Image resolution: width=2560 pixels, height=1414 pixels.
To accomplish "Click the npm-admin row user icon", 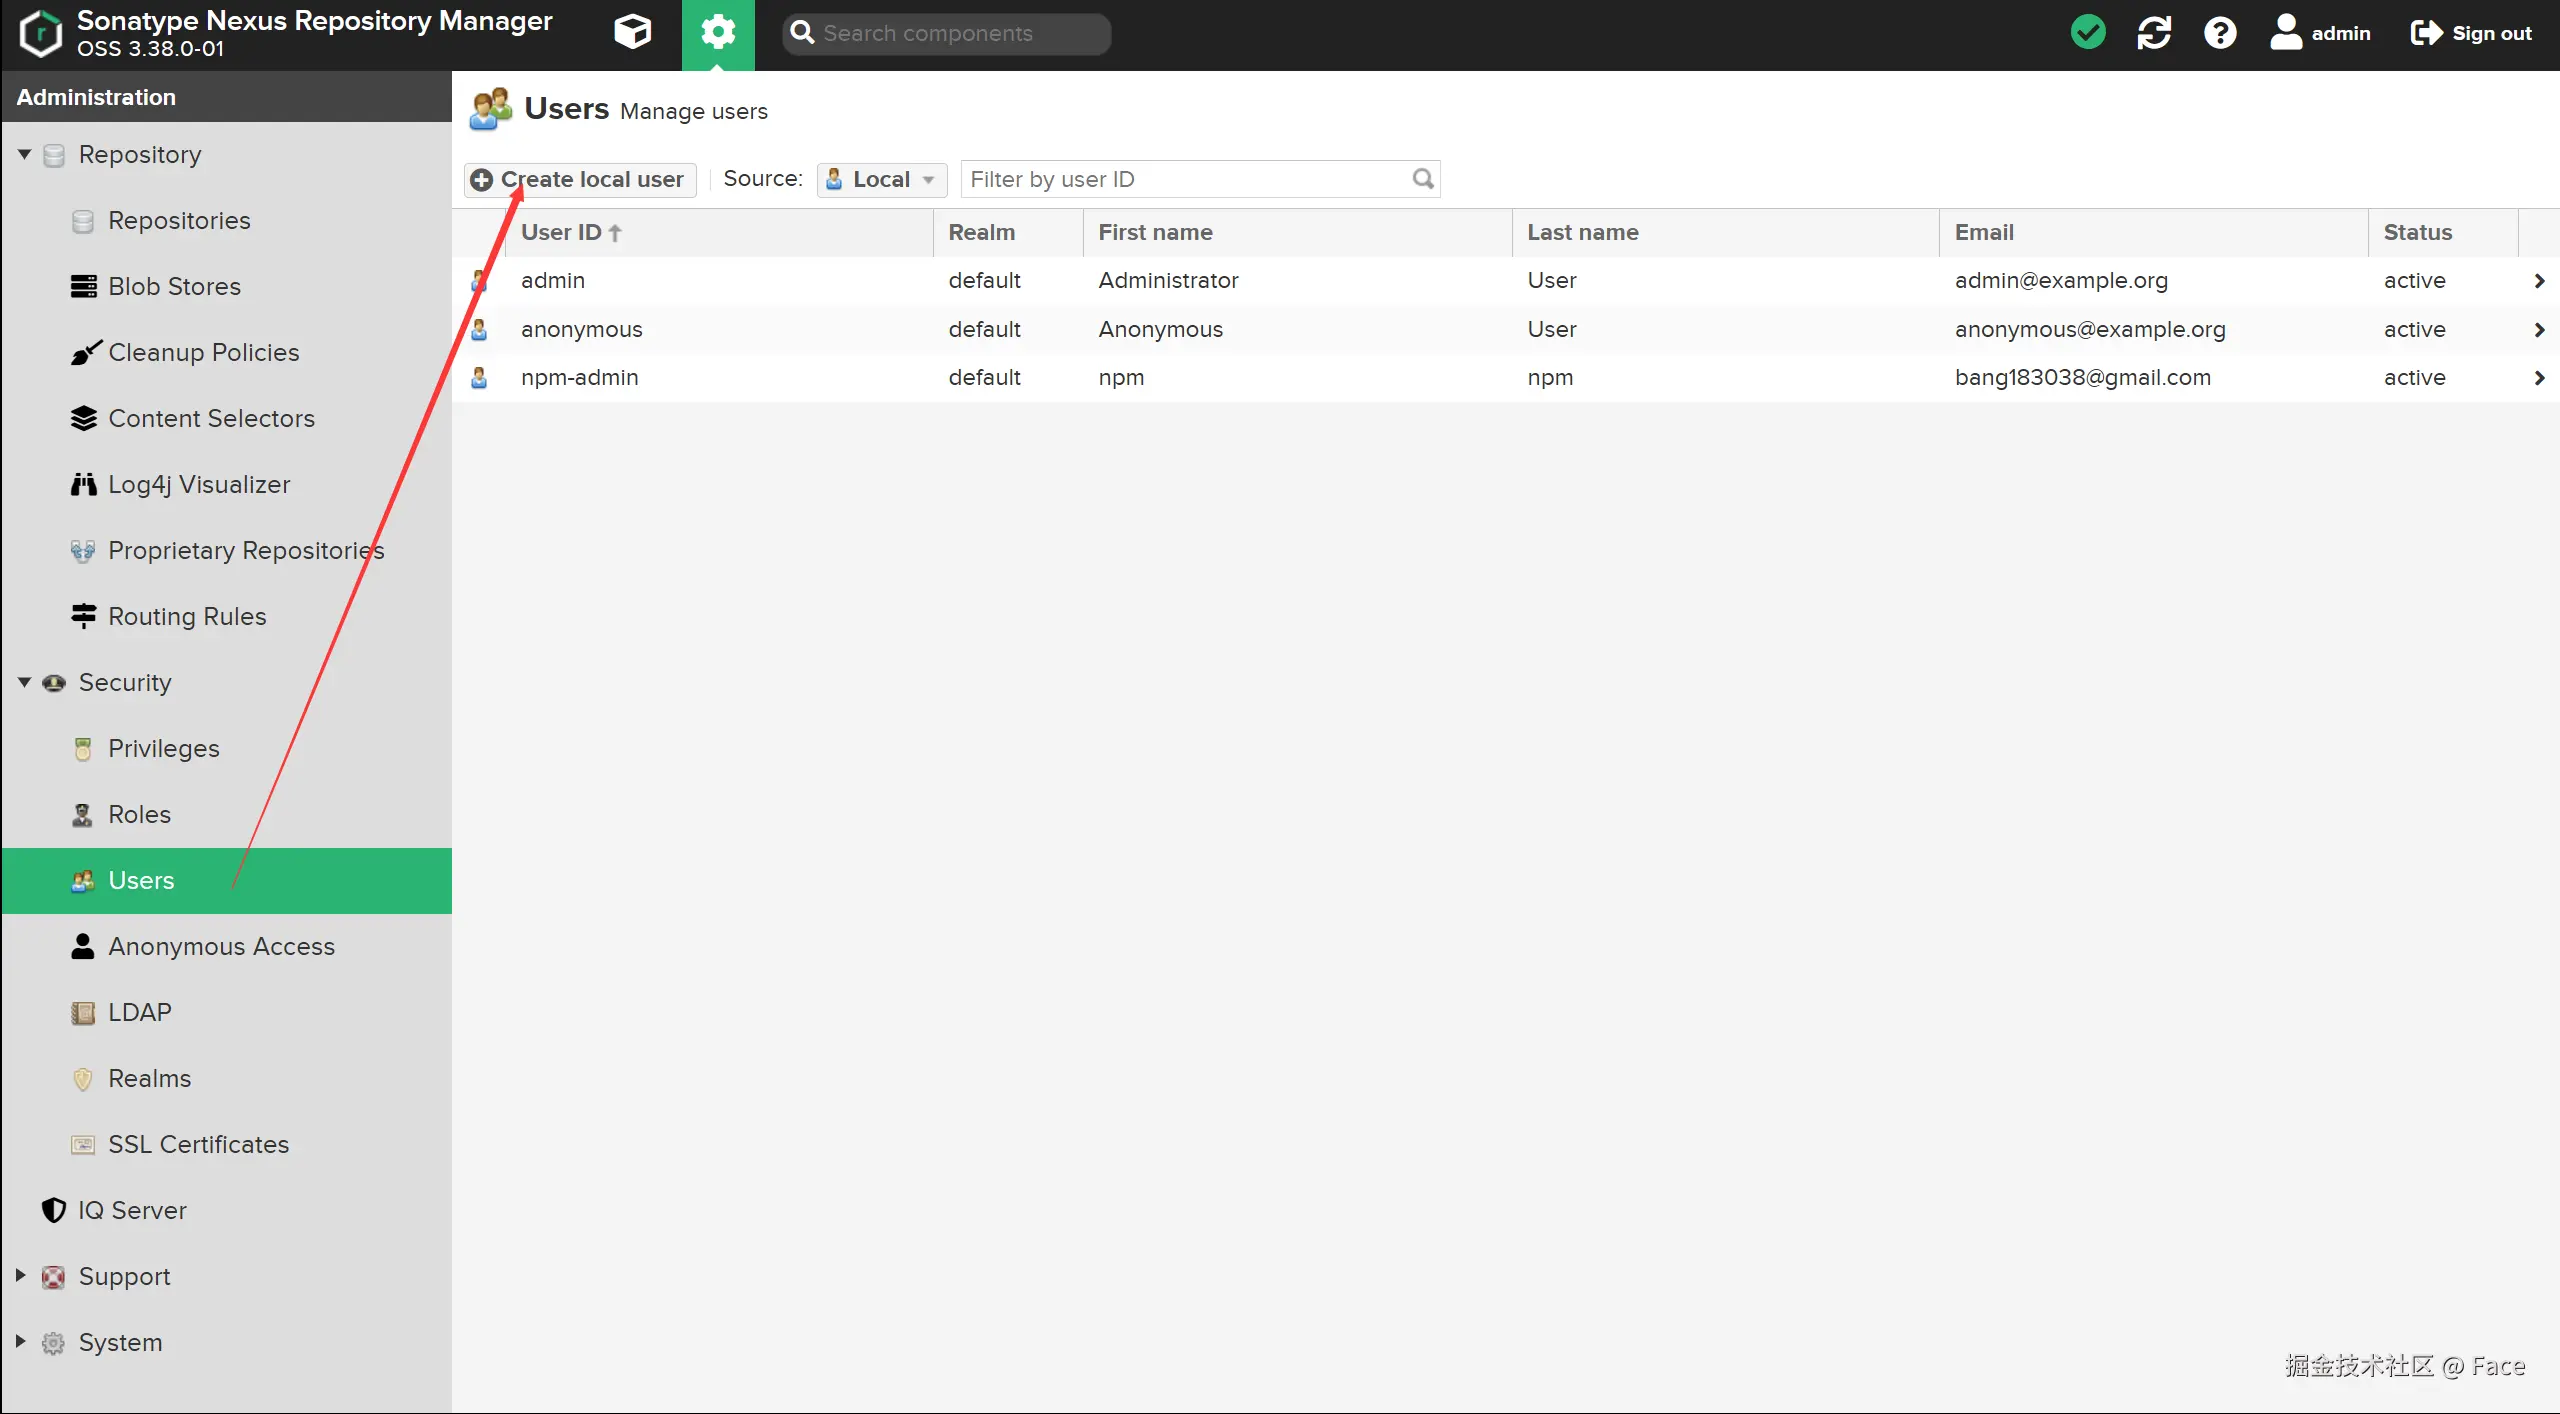I will (479, 378).
